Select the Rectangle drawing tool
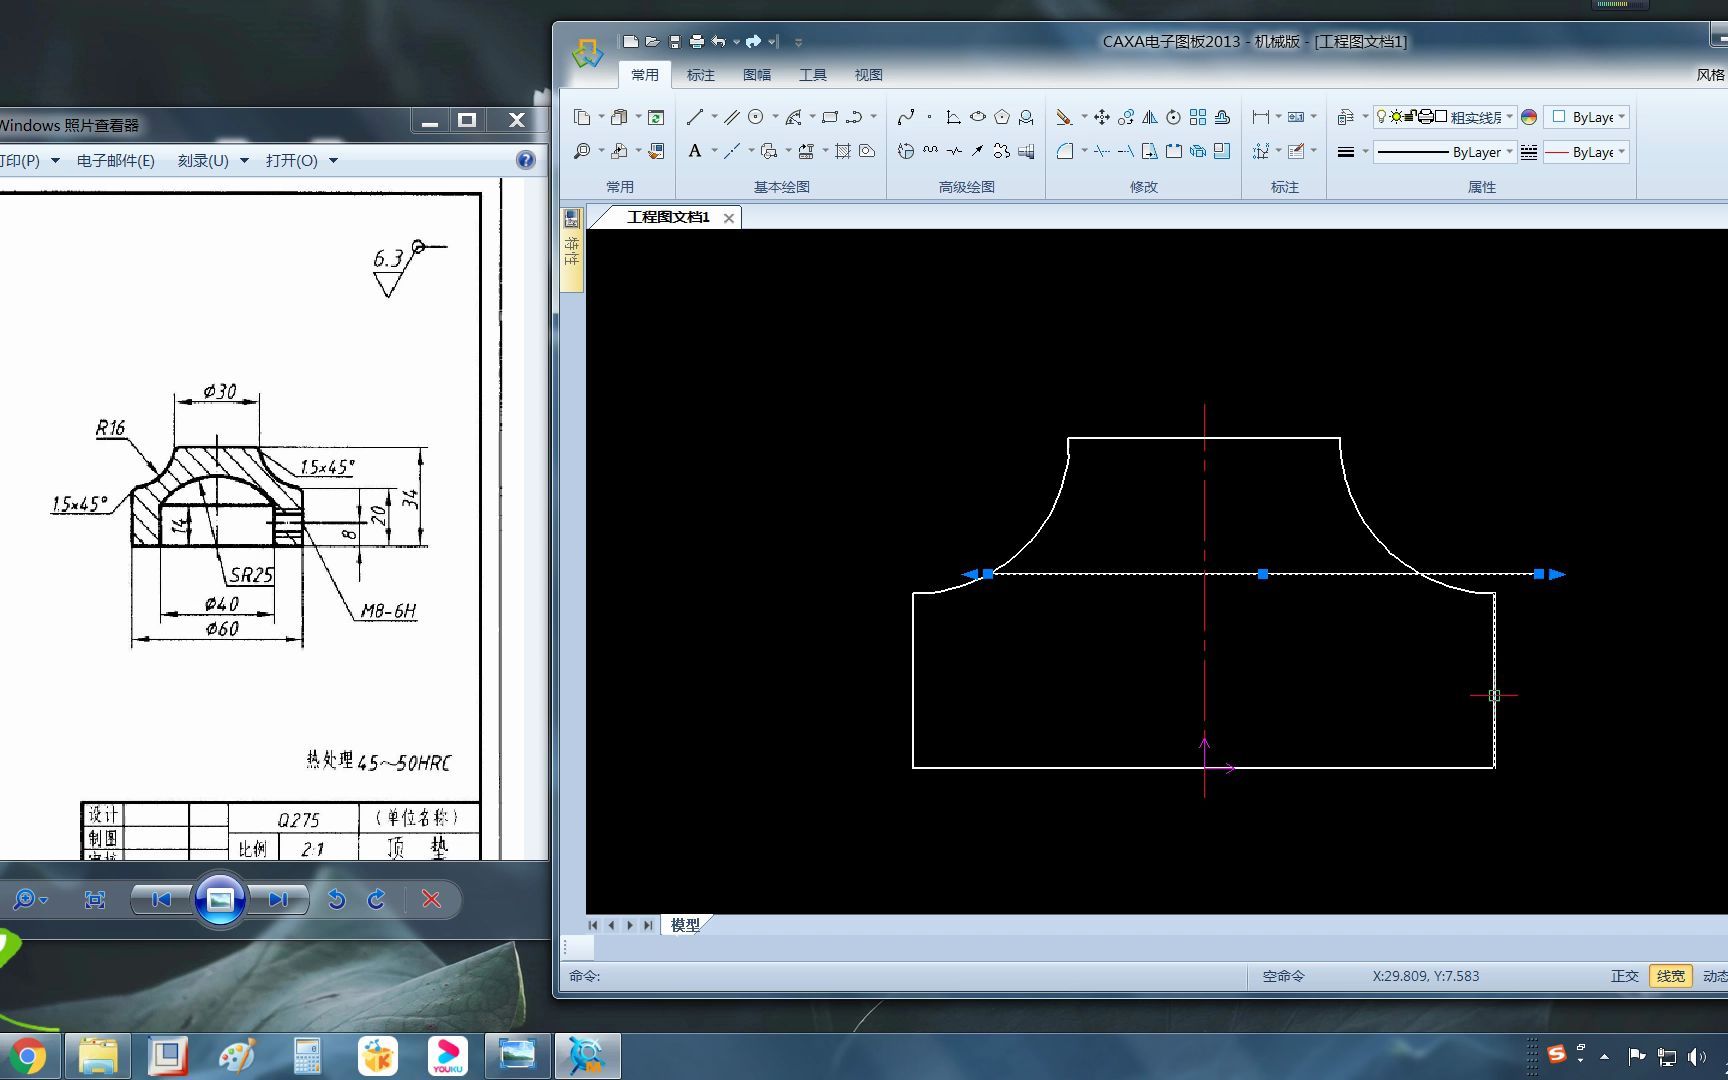The height and width of the screenshot is (1080, 1728). coord(830,117)
